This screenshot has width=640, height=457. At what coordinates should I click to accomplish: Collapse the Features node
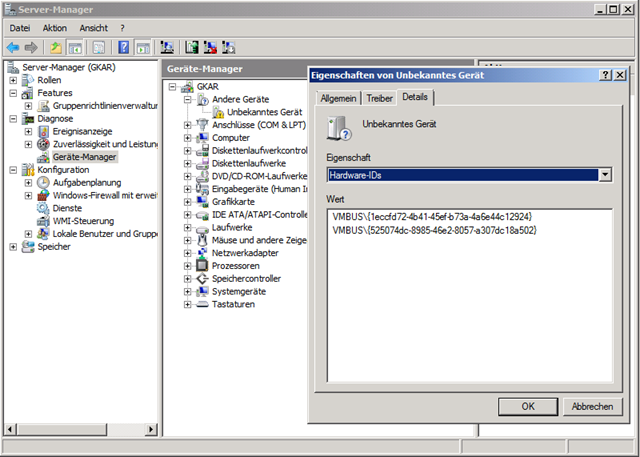(x=13, y=93)
